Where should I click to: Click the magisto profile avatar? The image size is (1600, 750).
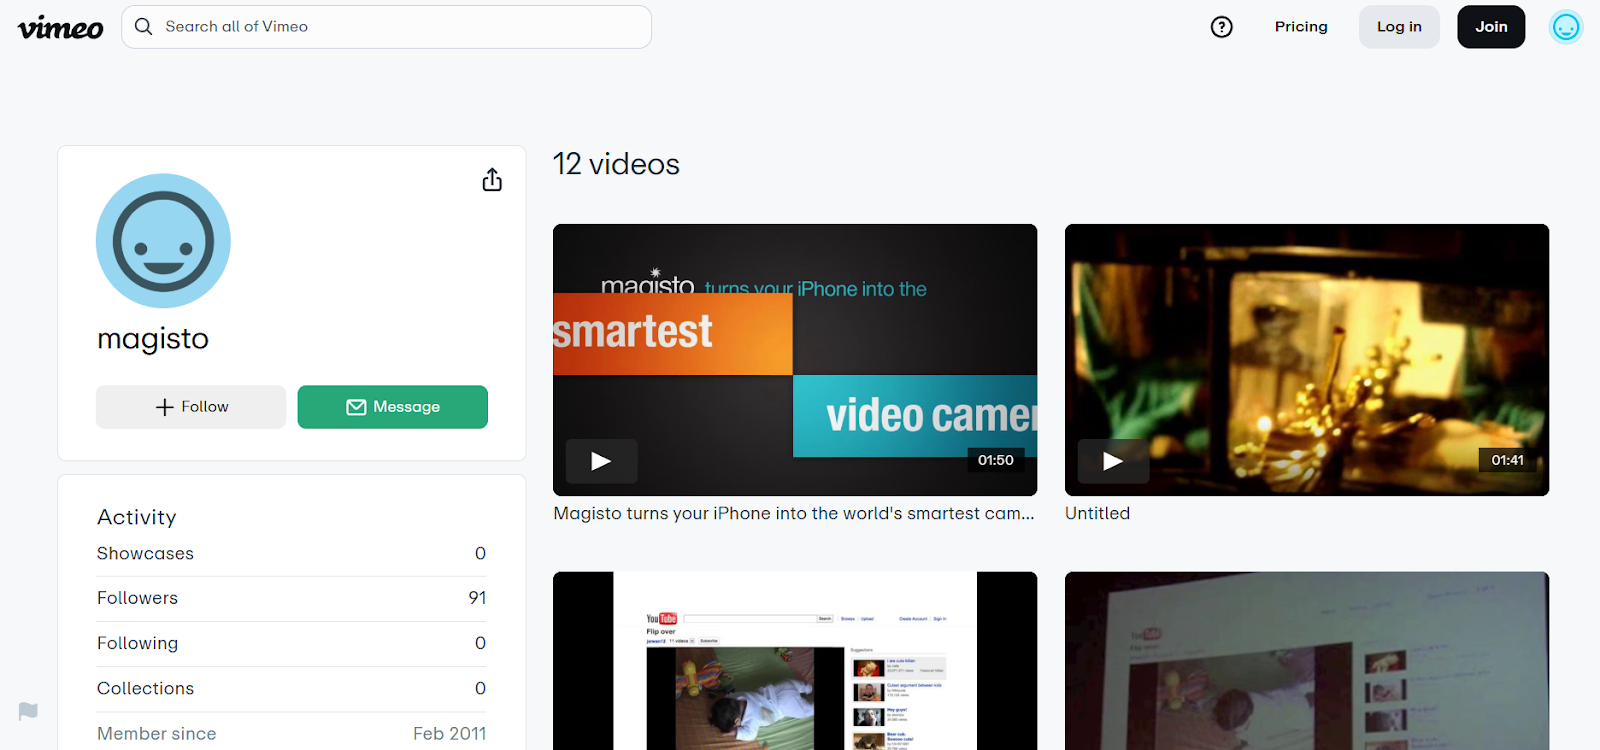click(163, 241)
